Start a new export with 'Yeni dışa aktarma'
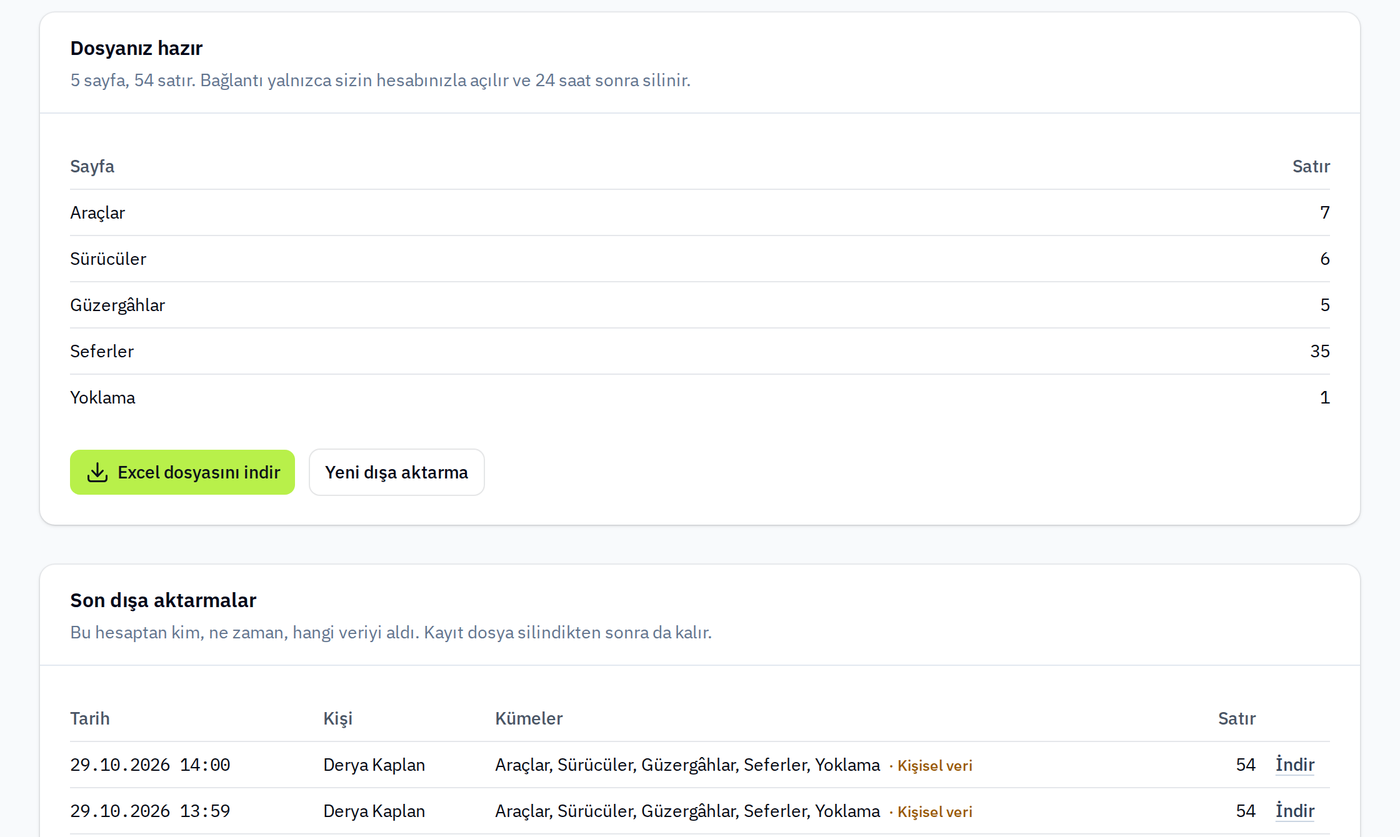 [396, 472]
